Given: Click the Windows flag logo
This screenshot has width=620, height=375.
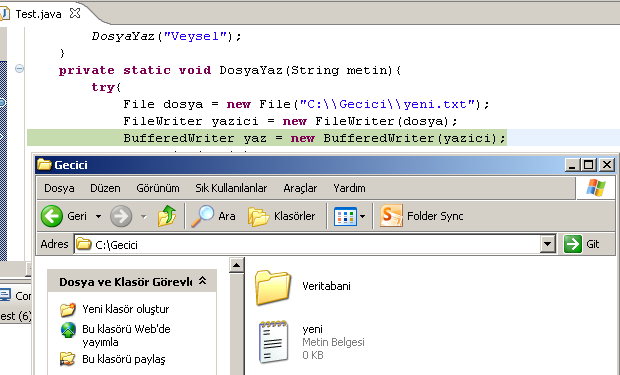Looking at the screenshot, I should tap(595, 188).
